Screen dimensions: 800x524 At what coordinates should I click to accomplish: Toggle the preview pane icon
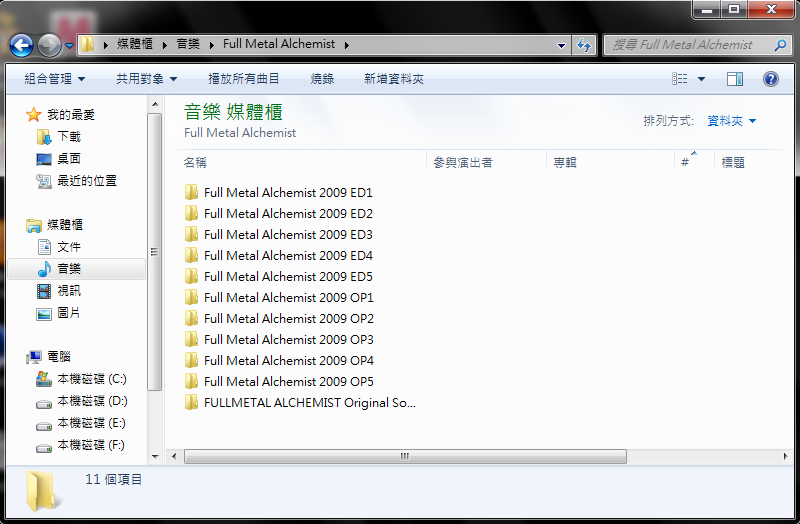(x=735, y=79)
